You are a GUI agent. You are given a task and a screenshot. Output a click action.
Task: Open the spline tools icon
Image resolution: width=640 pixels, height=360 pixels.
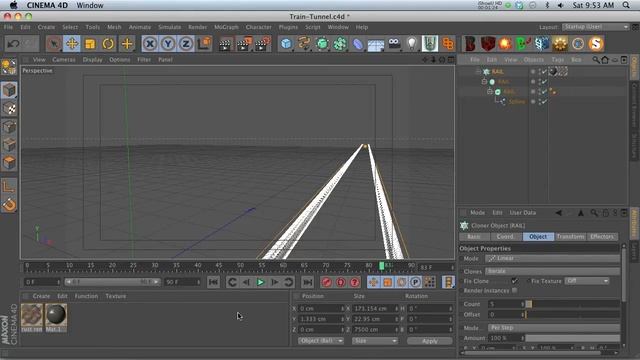coord(304,44)
